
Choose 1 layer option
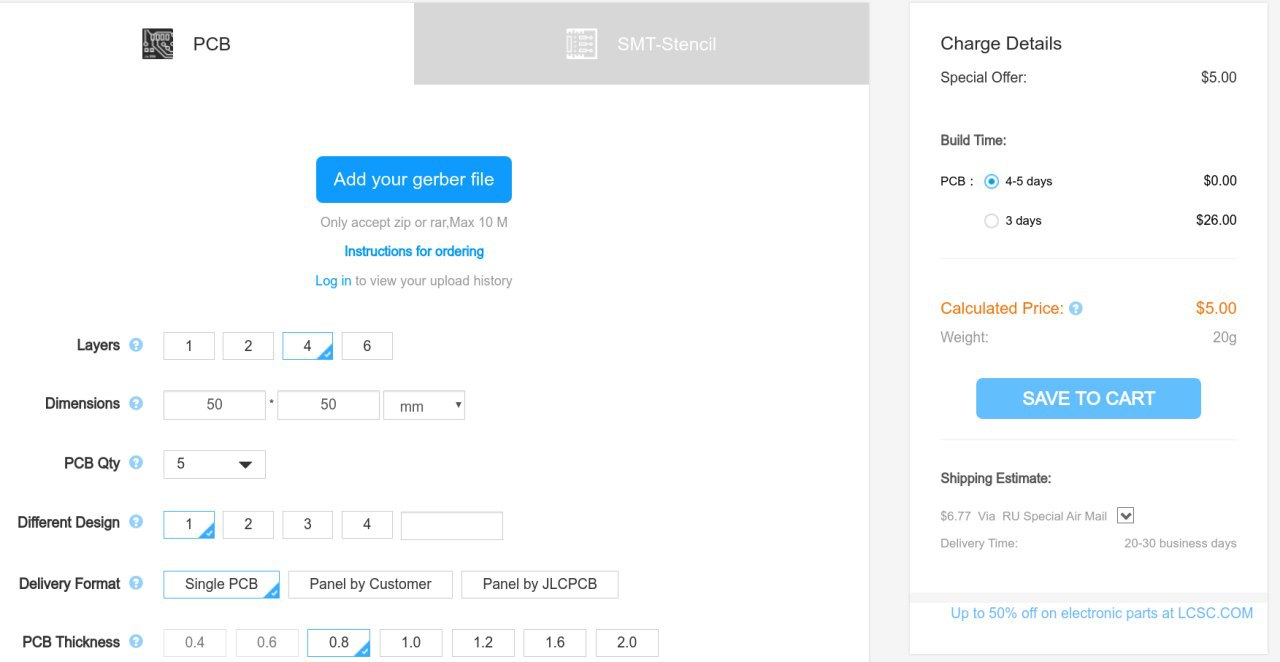coord(188,346)
